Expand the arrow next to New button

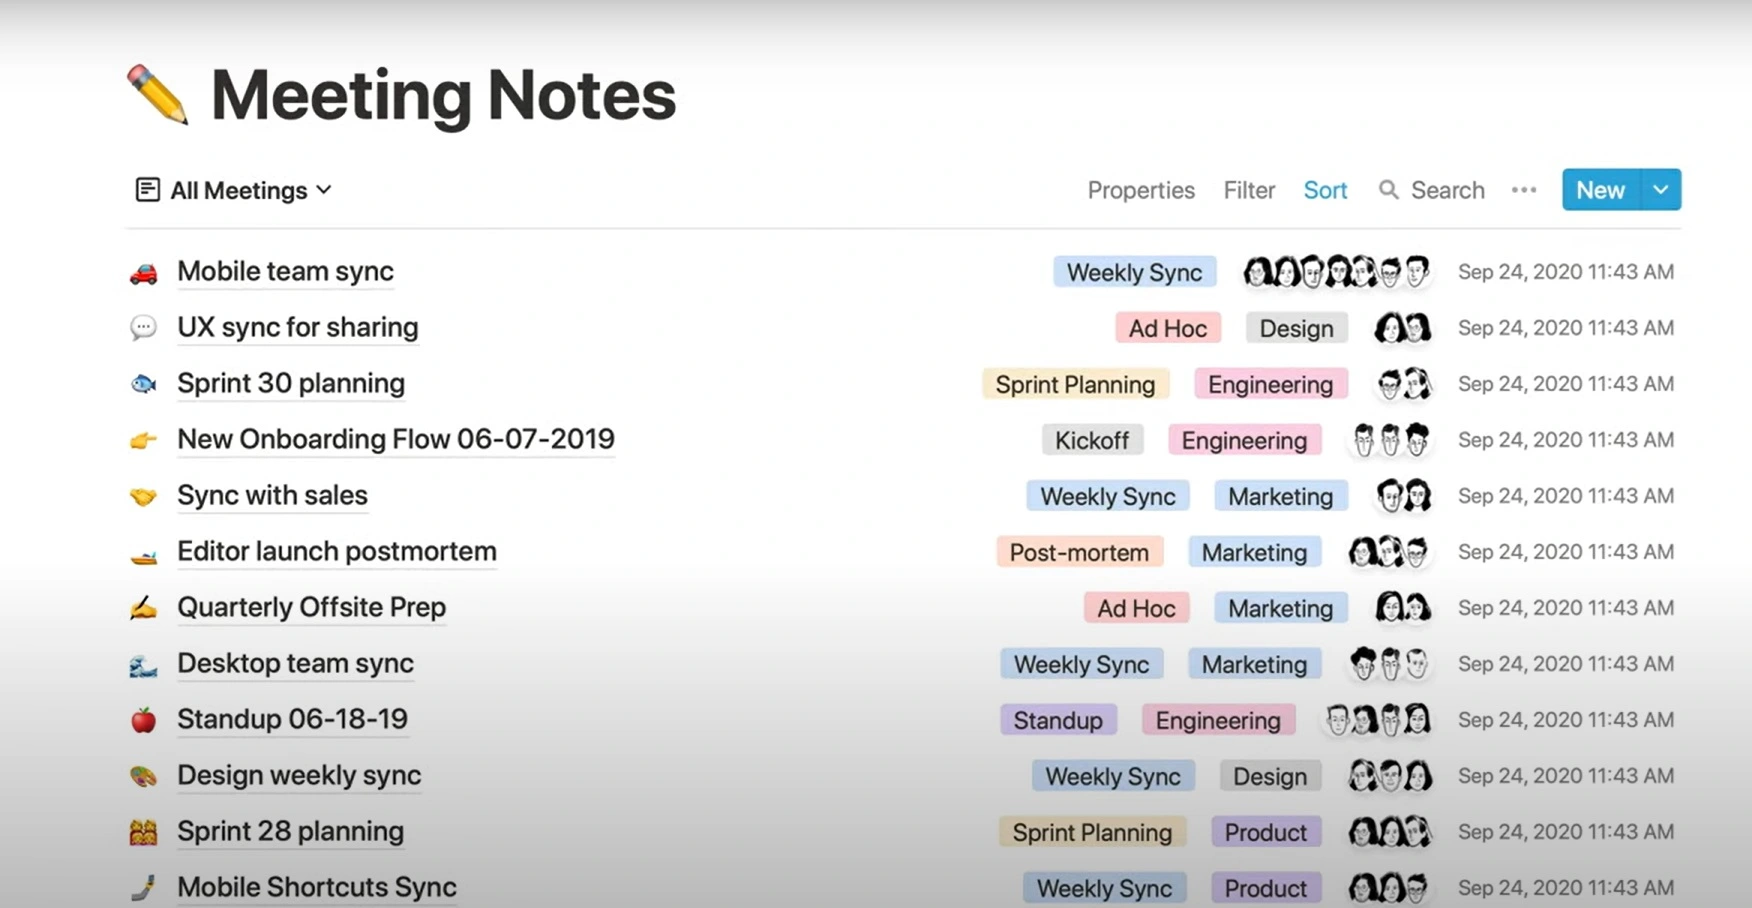tap(1661, 190)
